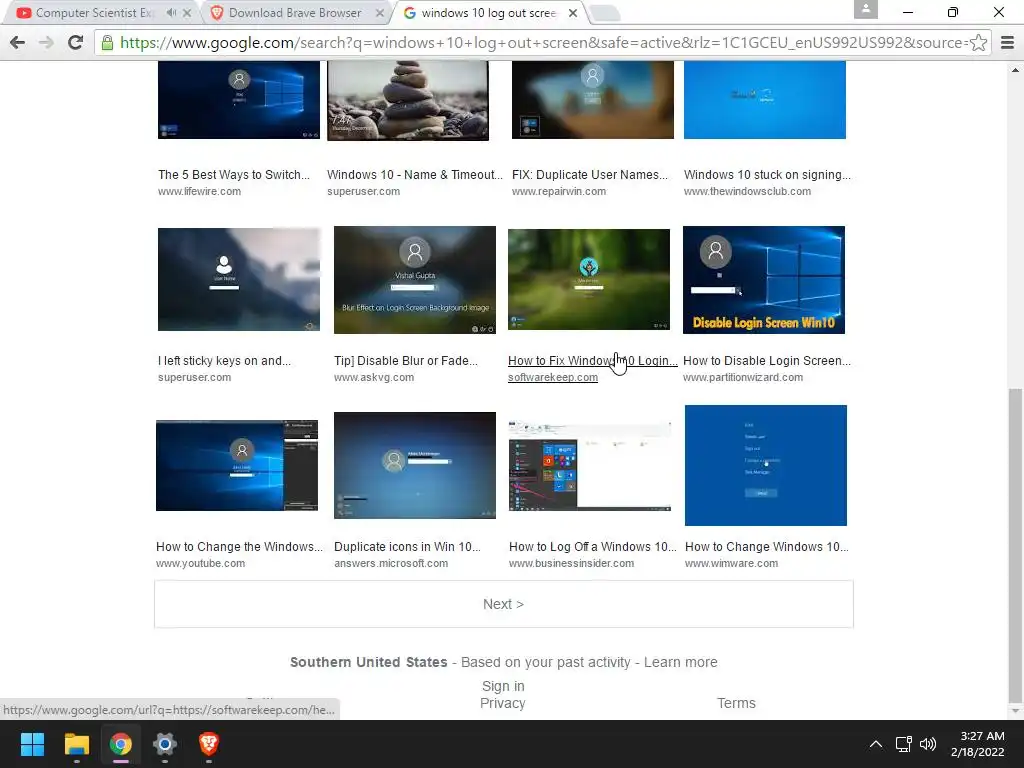Mute the Computer Scientist tab audio icon
This screenshot has width=1024, height=768.
171,12
